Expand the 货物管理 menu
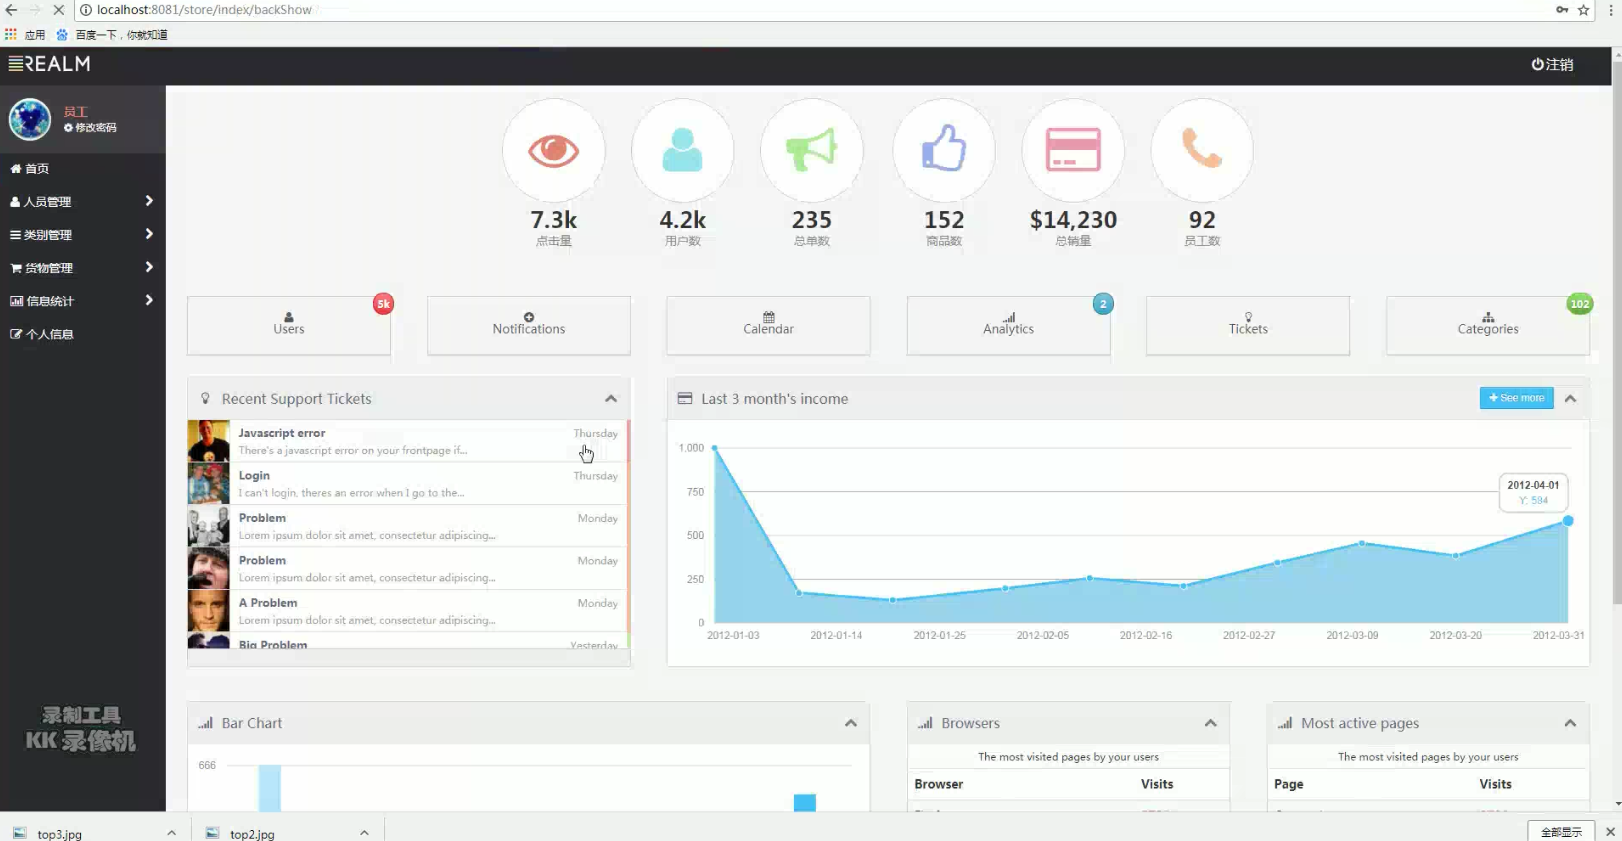The height and width of the screenshot is (841, 1622). (x=83, y=268)
